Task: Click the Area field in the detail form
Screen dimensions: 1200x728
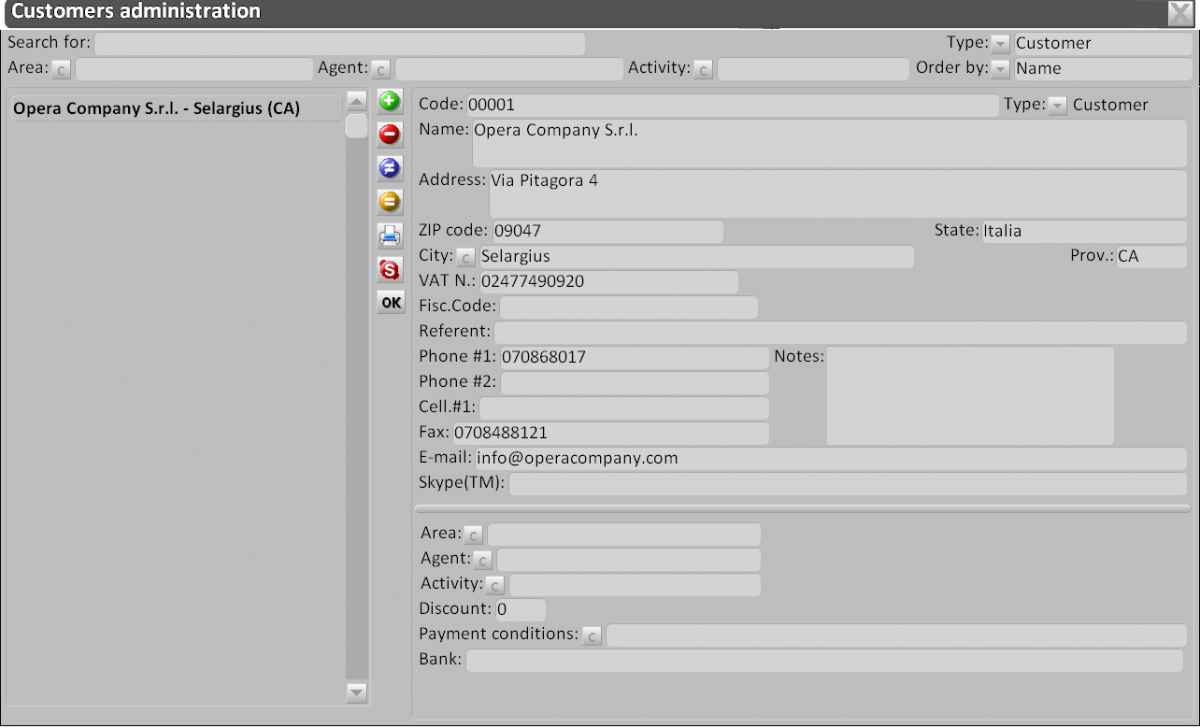Action: point(624,535)
